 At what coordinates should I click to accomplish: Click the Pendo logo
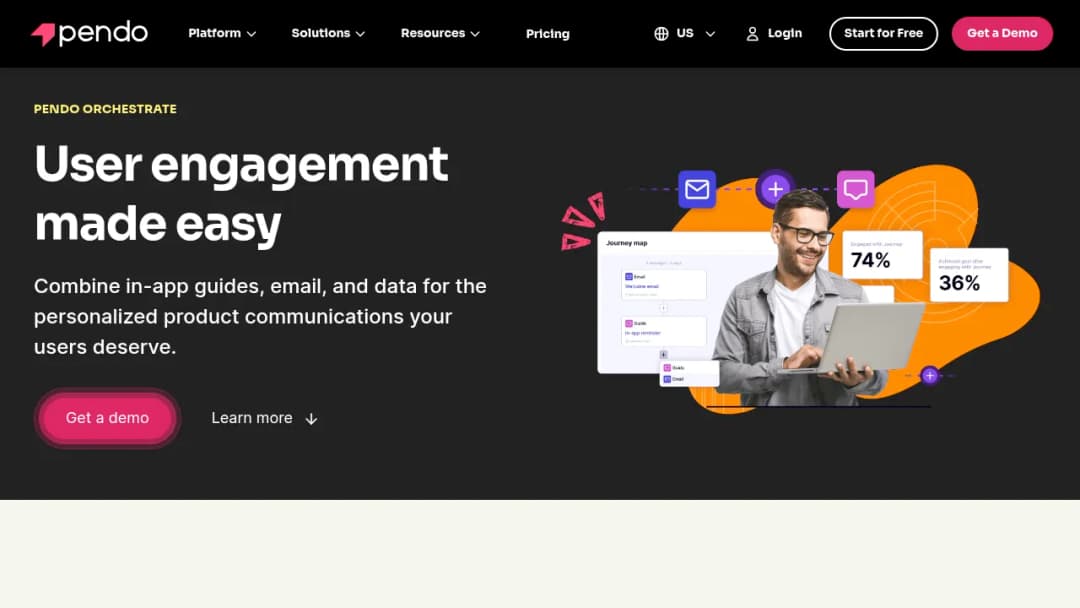[x=90, y=33]
